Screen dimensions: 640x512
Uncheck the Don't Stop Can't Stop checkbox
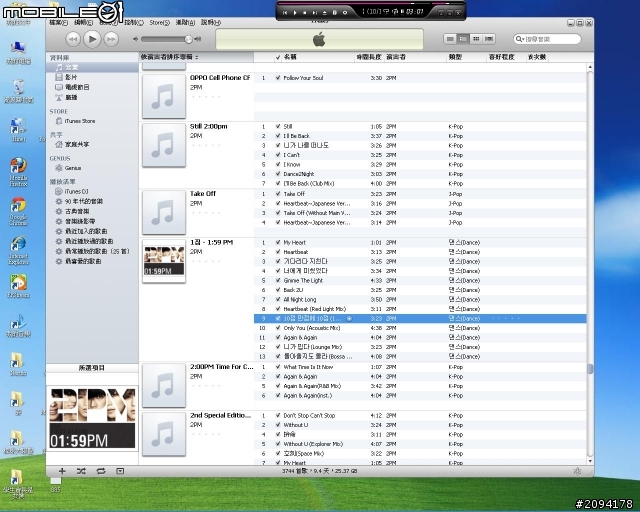(x=278, y=416)
